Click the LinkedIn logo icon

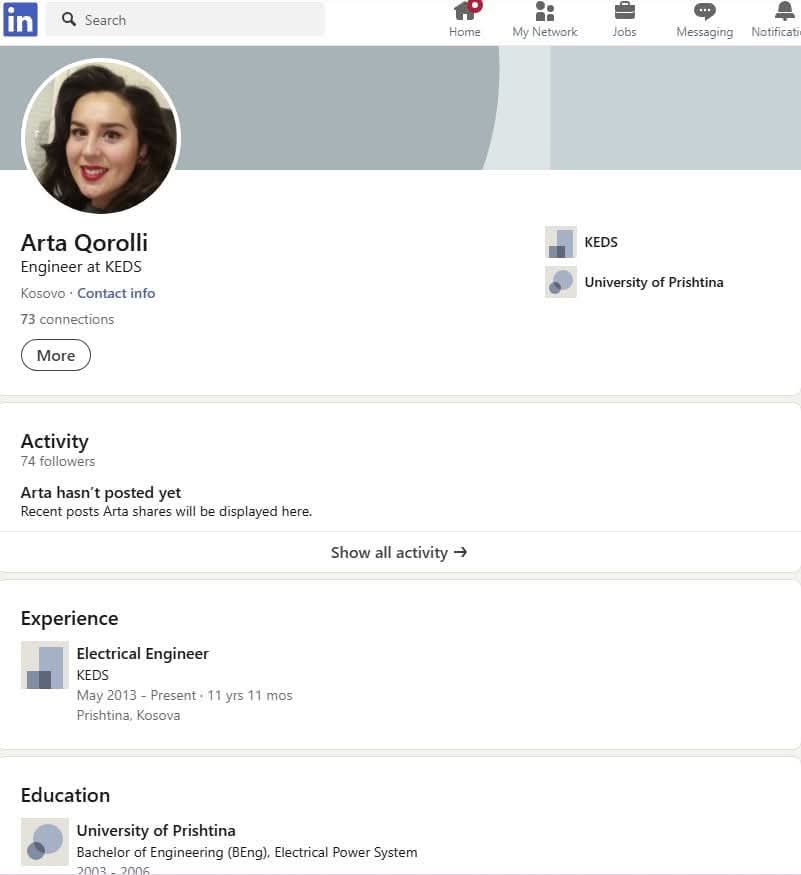tap(20, 19)
